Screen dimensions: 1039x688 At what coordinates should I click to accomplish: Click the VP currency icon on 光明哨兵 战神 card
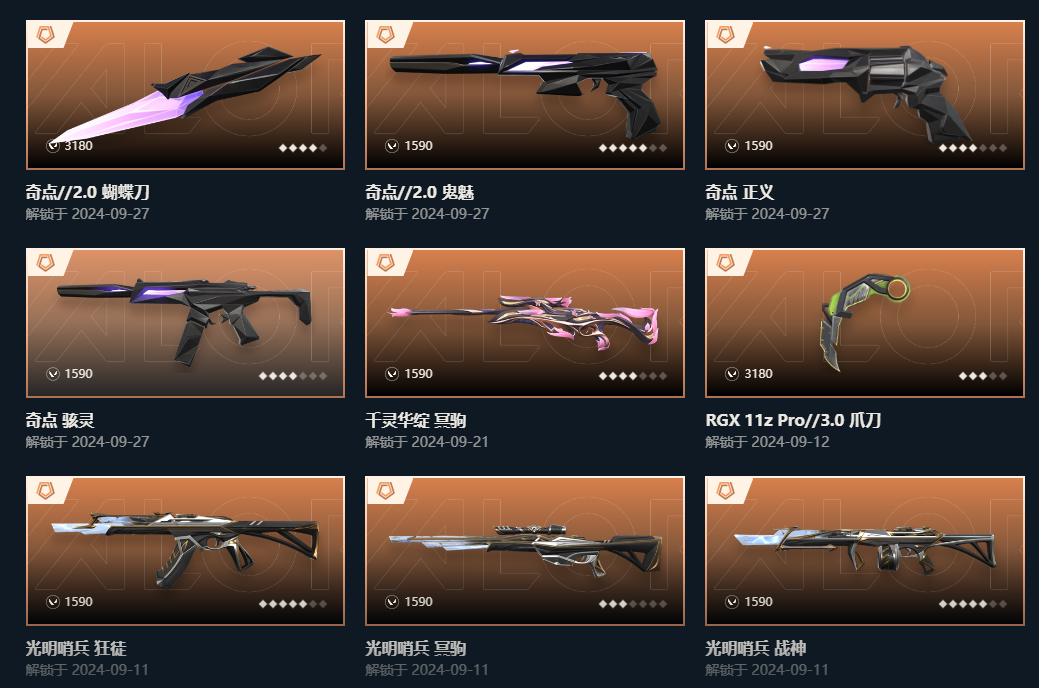pos(732,602)
